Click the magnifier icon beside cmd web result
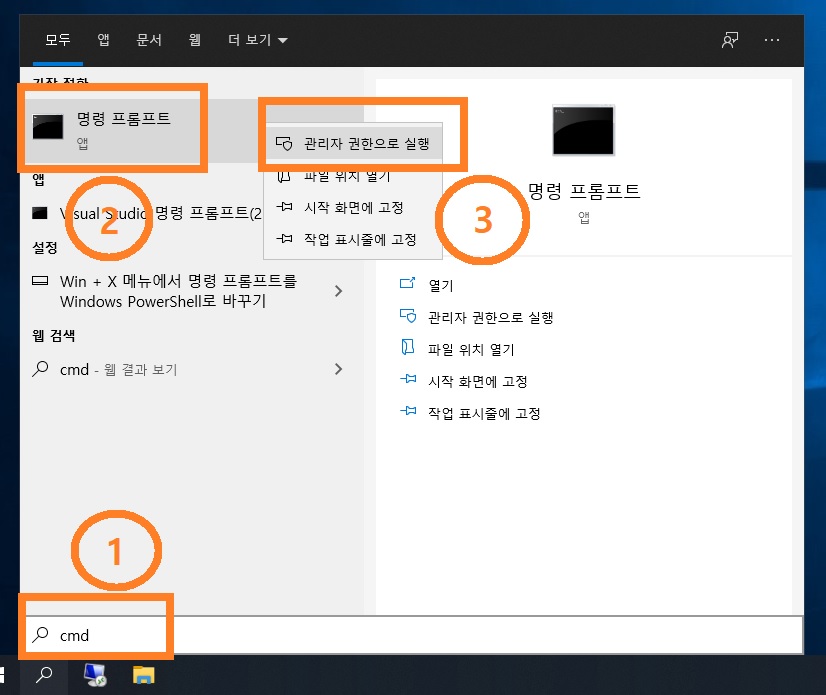826x695 pixels. pyautogui.click(x=40, y=369)
